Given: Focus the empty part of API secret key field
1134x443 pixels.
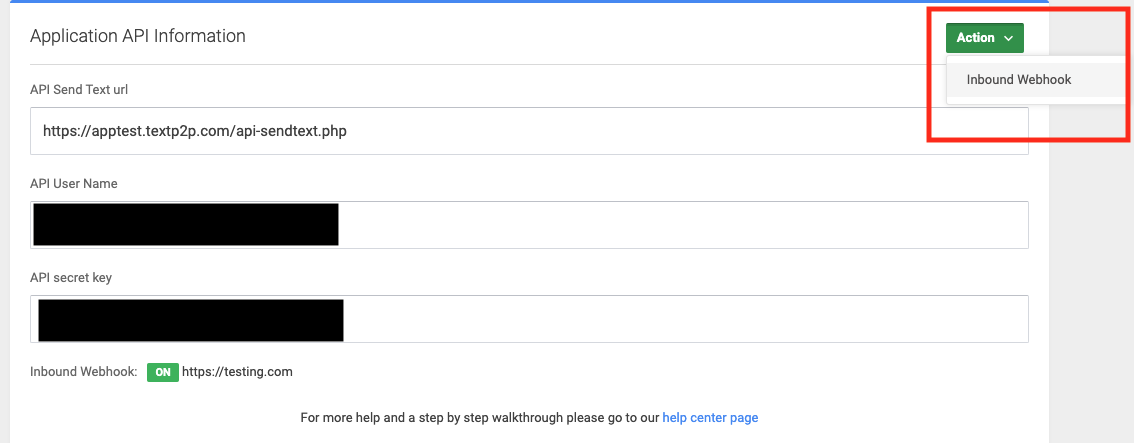Looking at the screenshot, I should pyautogui.click(x=685, y=319).
